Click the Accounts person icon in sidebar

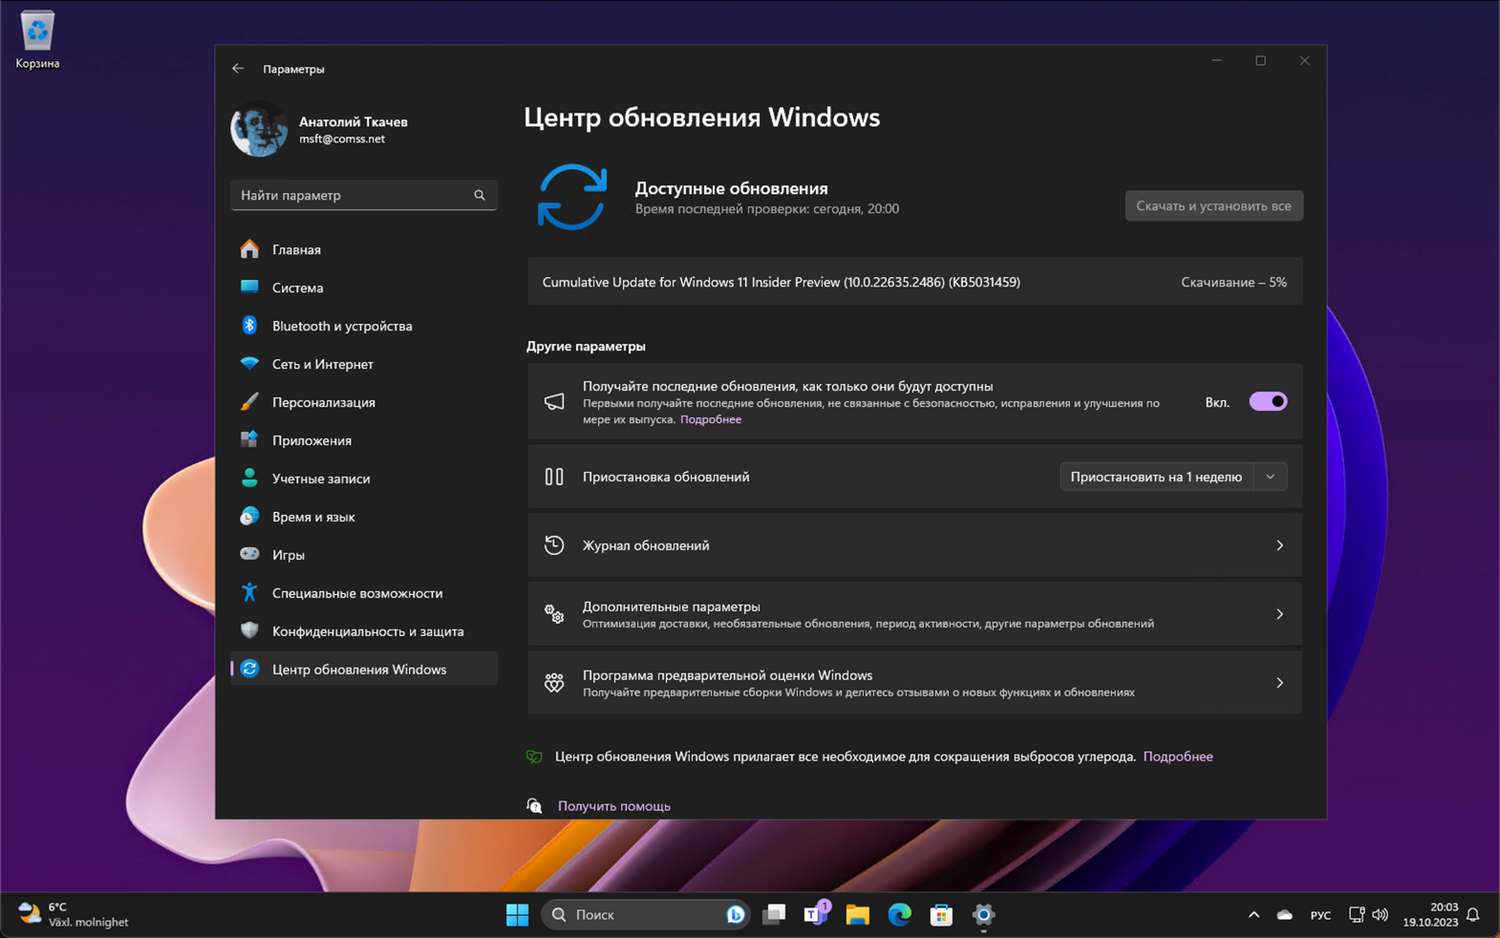click(x=250, y=478)
